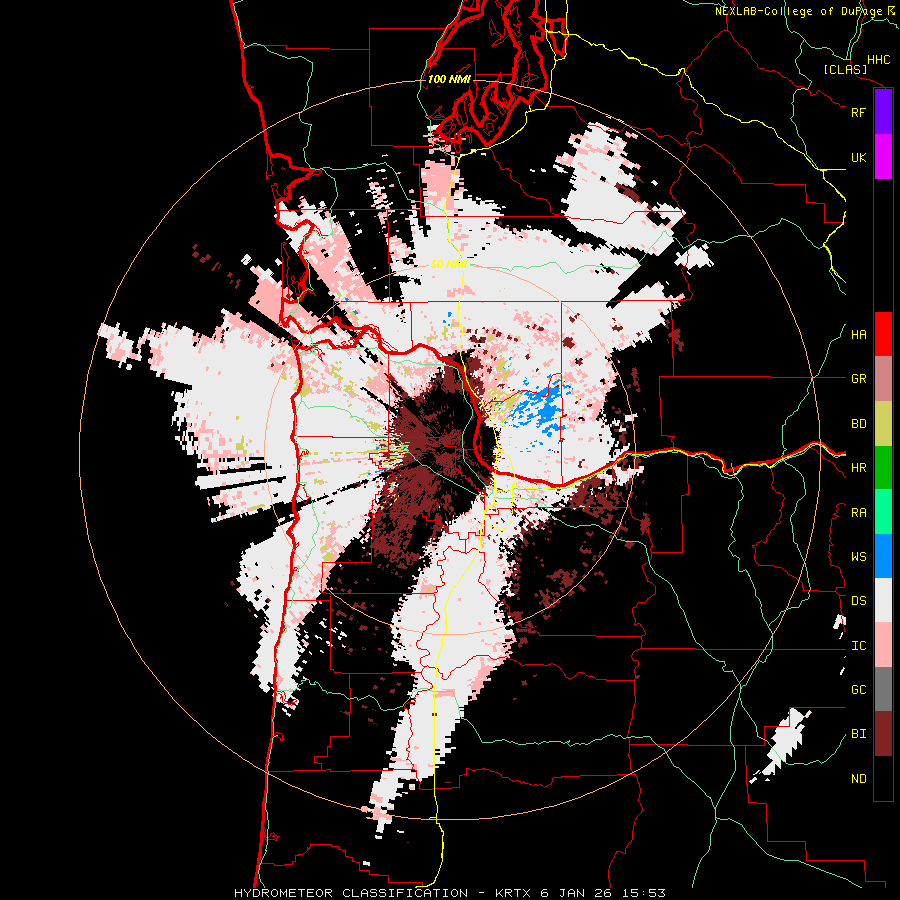Click the UK legend label
900x900 pixels.
pyautogui.click(x=858, y=157)
